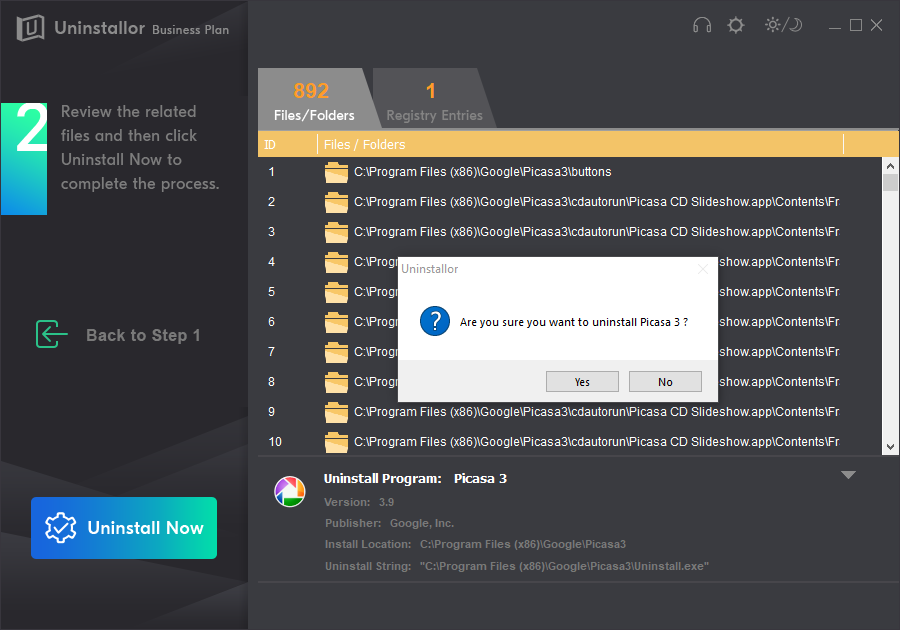Image resolution: width=900 pixels, height=630 pixels.
Task: Click Publisher Google, Inc. text
Action: coord(422,523)
